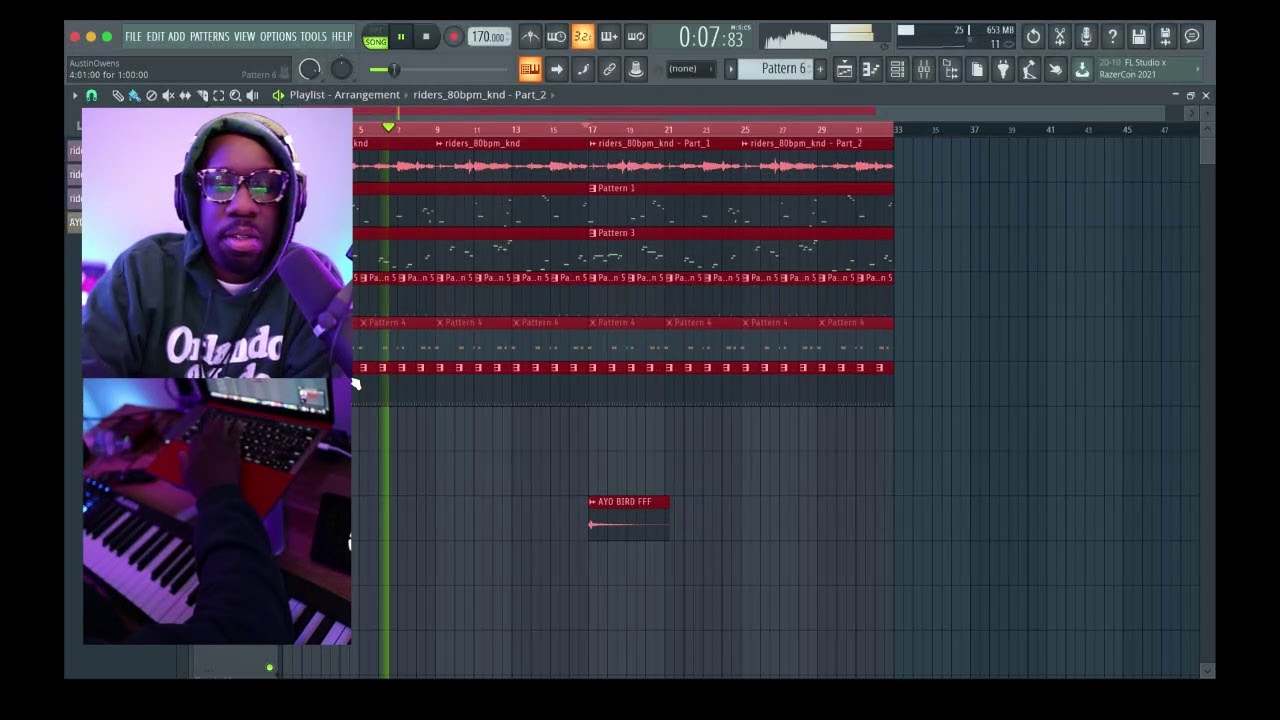Toggle the recording button
This screenshot has width=1280, height=720.
454,37
